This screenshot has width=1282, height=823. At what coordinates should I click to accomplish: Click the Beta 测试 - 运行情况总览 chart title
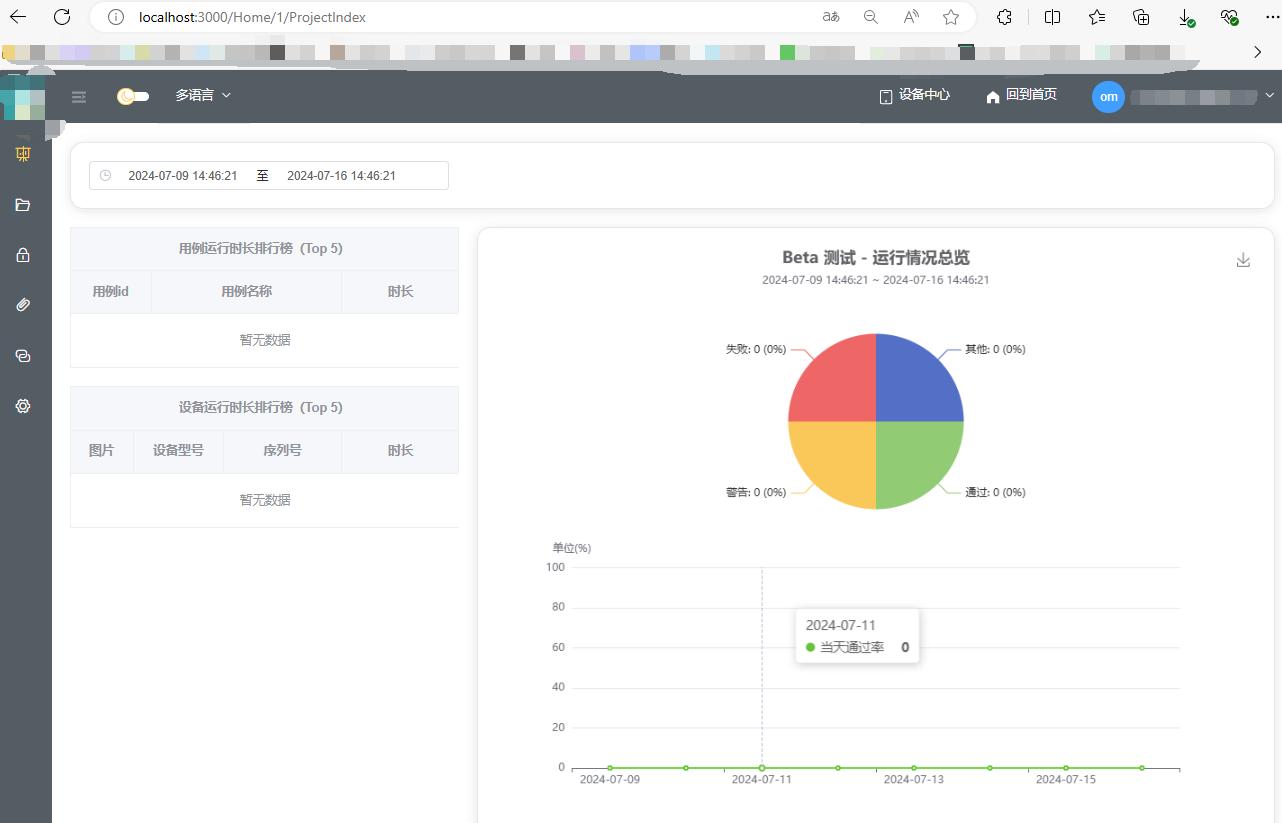(x=876, y=258)
